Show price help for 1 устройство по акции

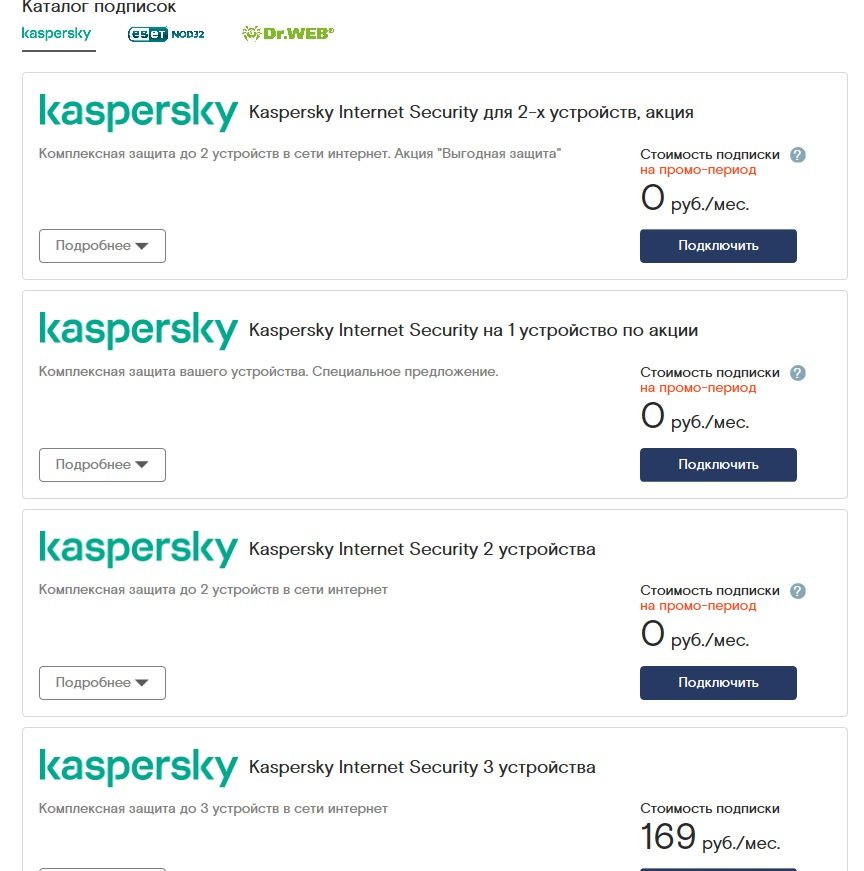(797, 373)
